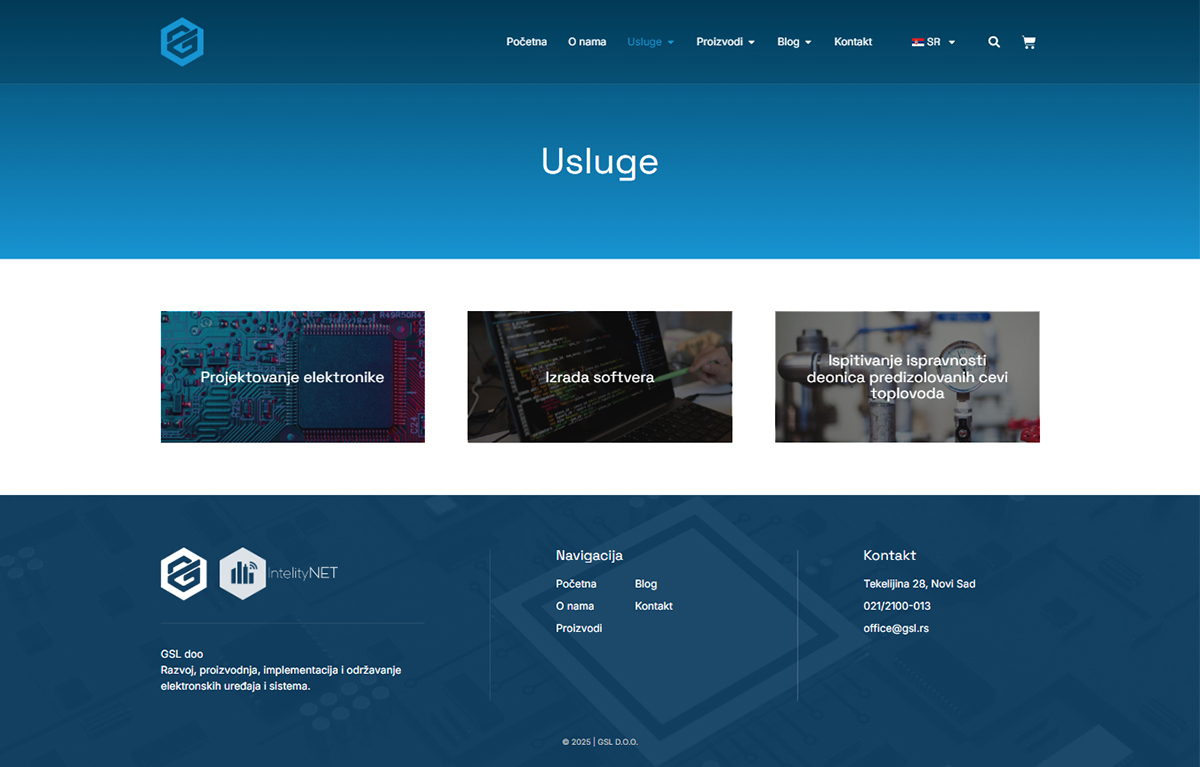Viewport: 1200px width, 767px height.
Task: Click the phone number 021/2100-013
Action: click(897, 606)
